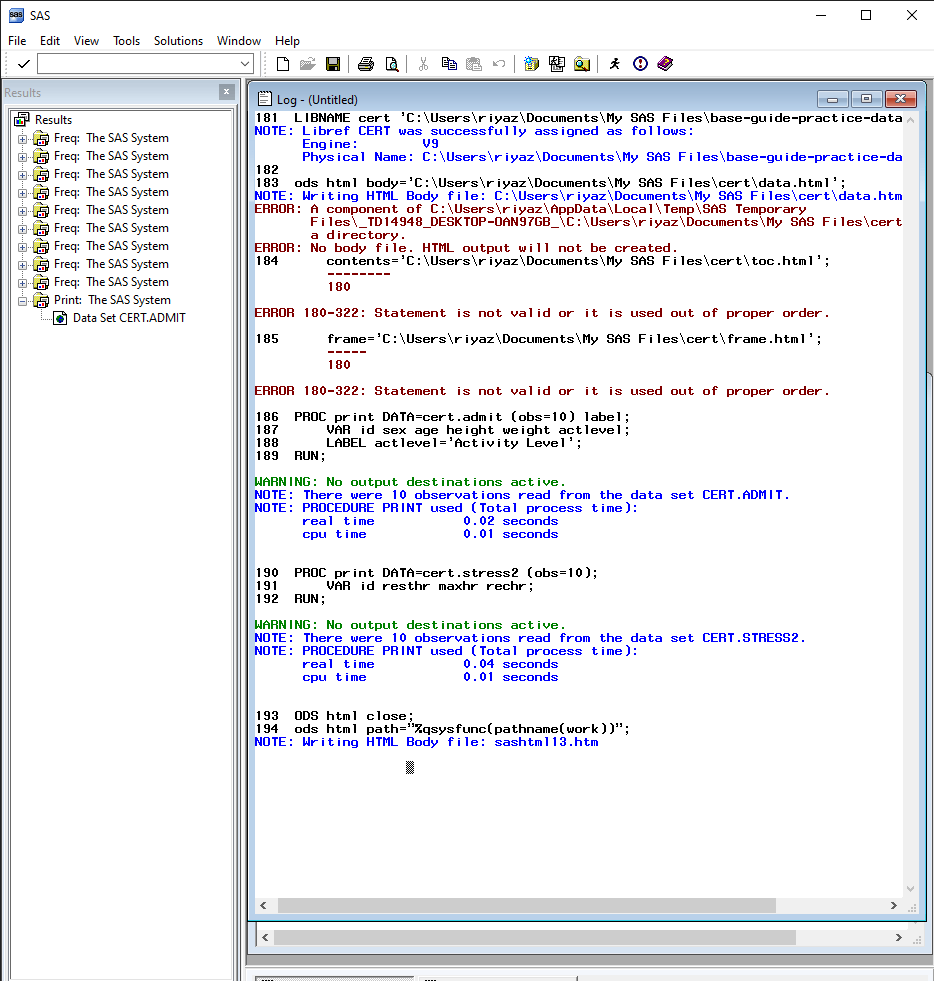Image resolution: width=934 pixels, height=981 pixels.
Task: Collapse the Print: The SAS System node
Action: point(23,301)
